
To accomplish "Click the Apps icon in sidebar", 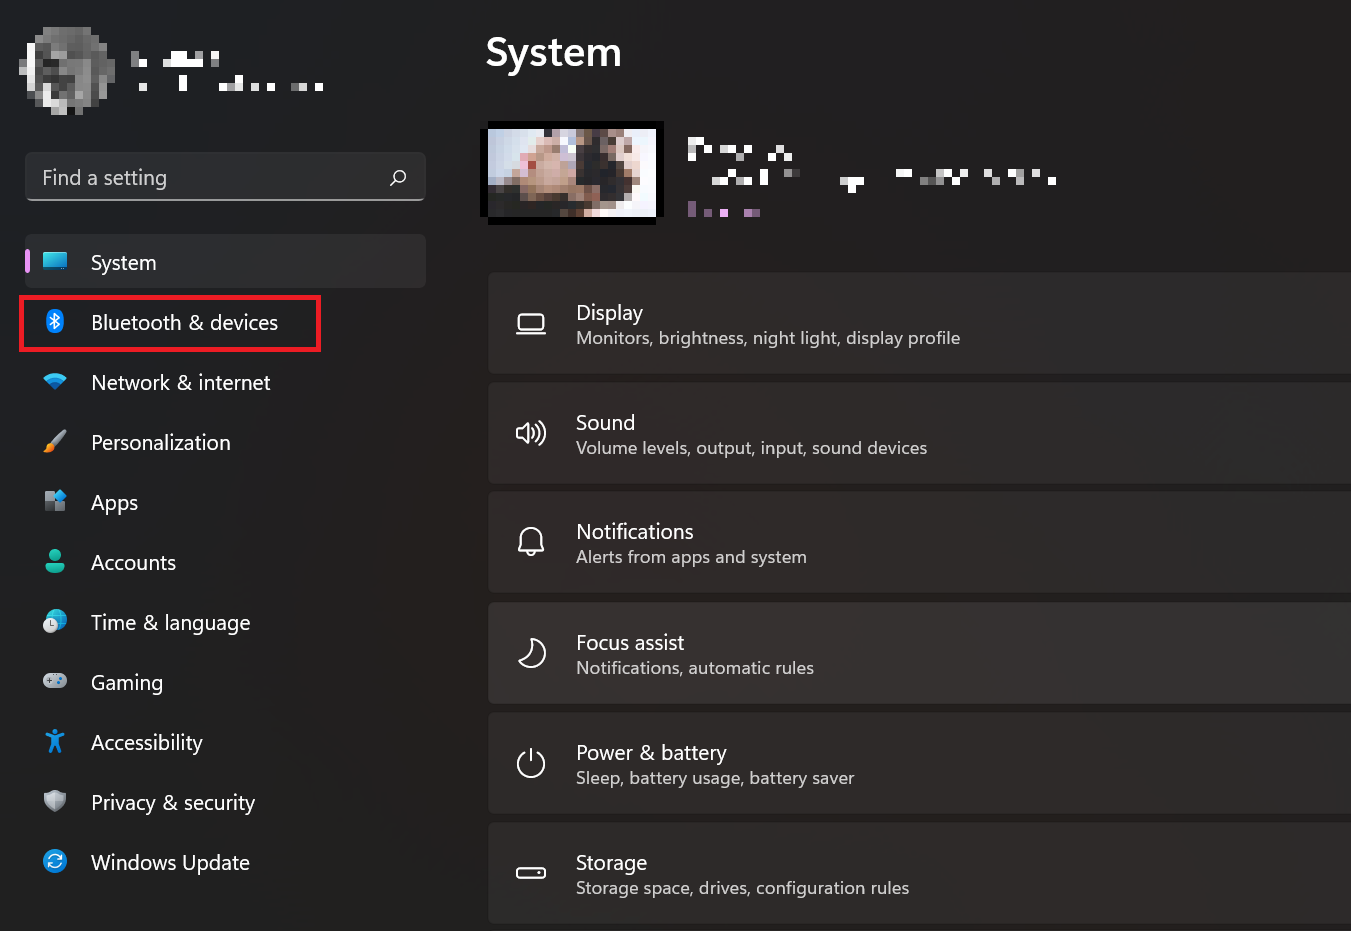I will click(x=55, y=501).
